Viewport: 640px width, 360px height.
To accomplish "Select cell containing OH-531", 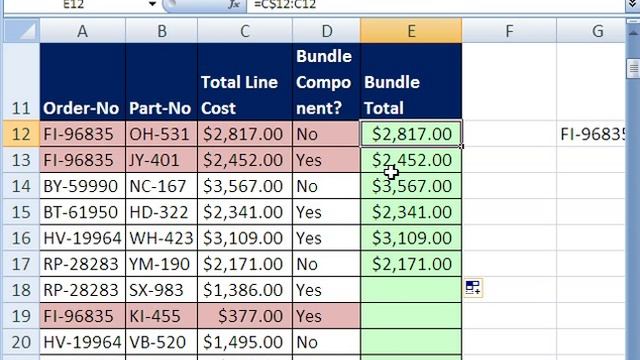I will click(162, 134).
